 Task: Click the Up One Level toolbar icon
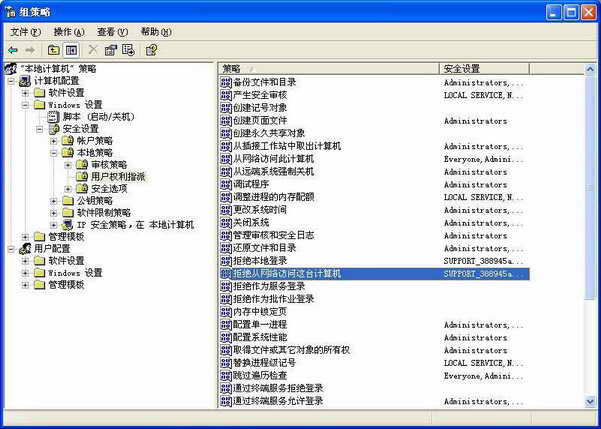pos(54,49)
